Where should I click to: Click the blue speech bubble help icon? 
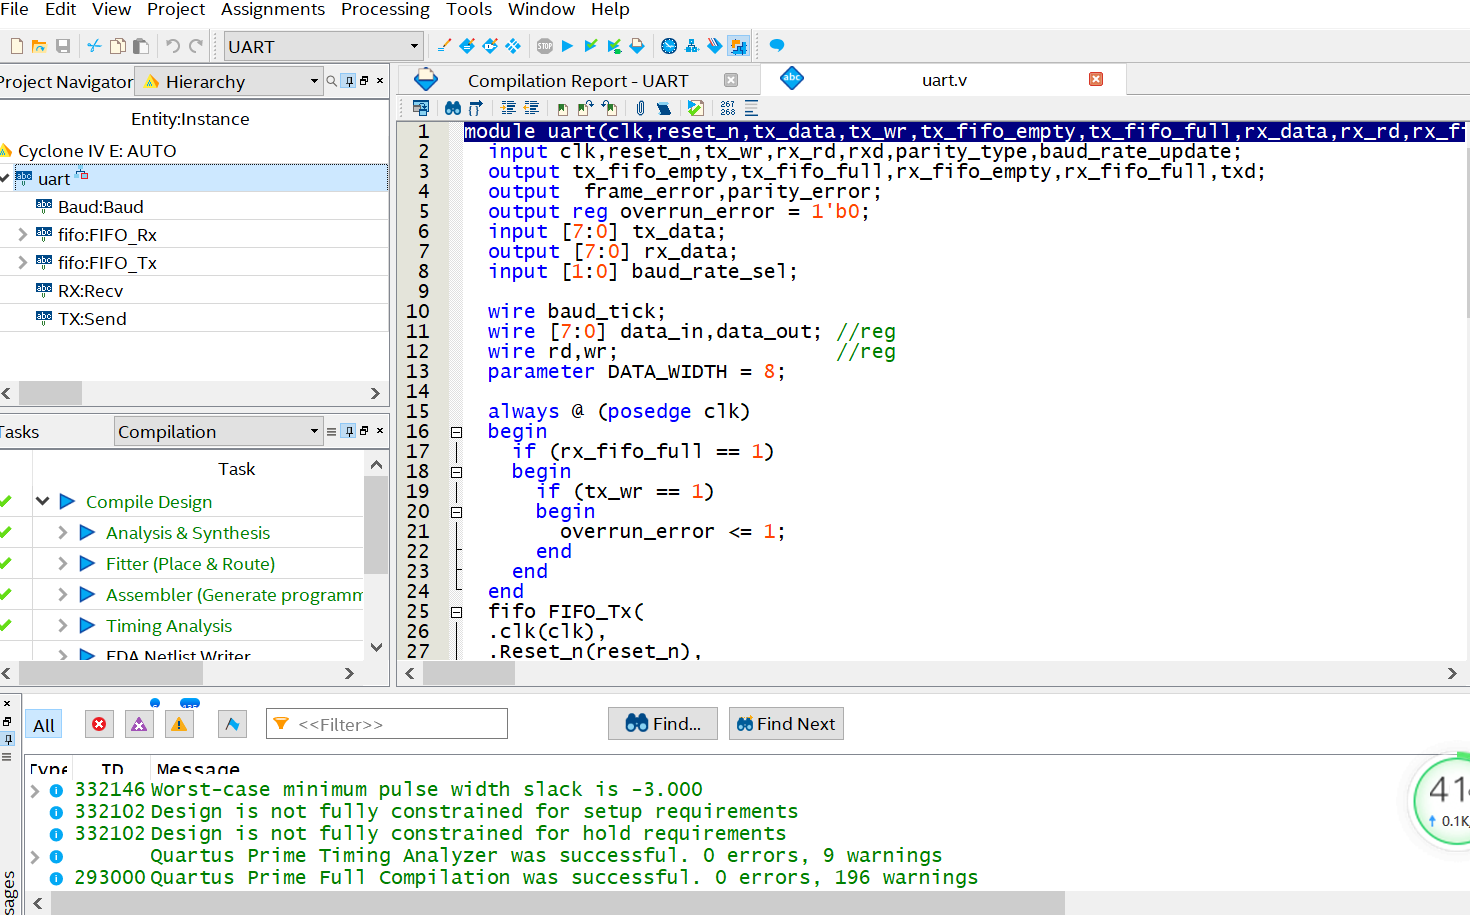[777, 46]
